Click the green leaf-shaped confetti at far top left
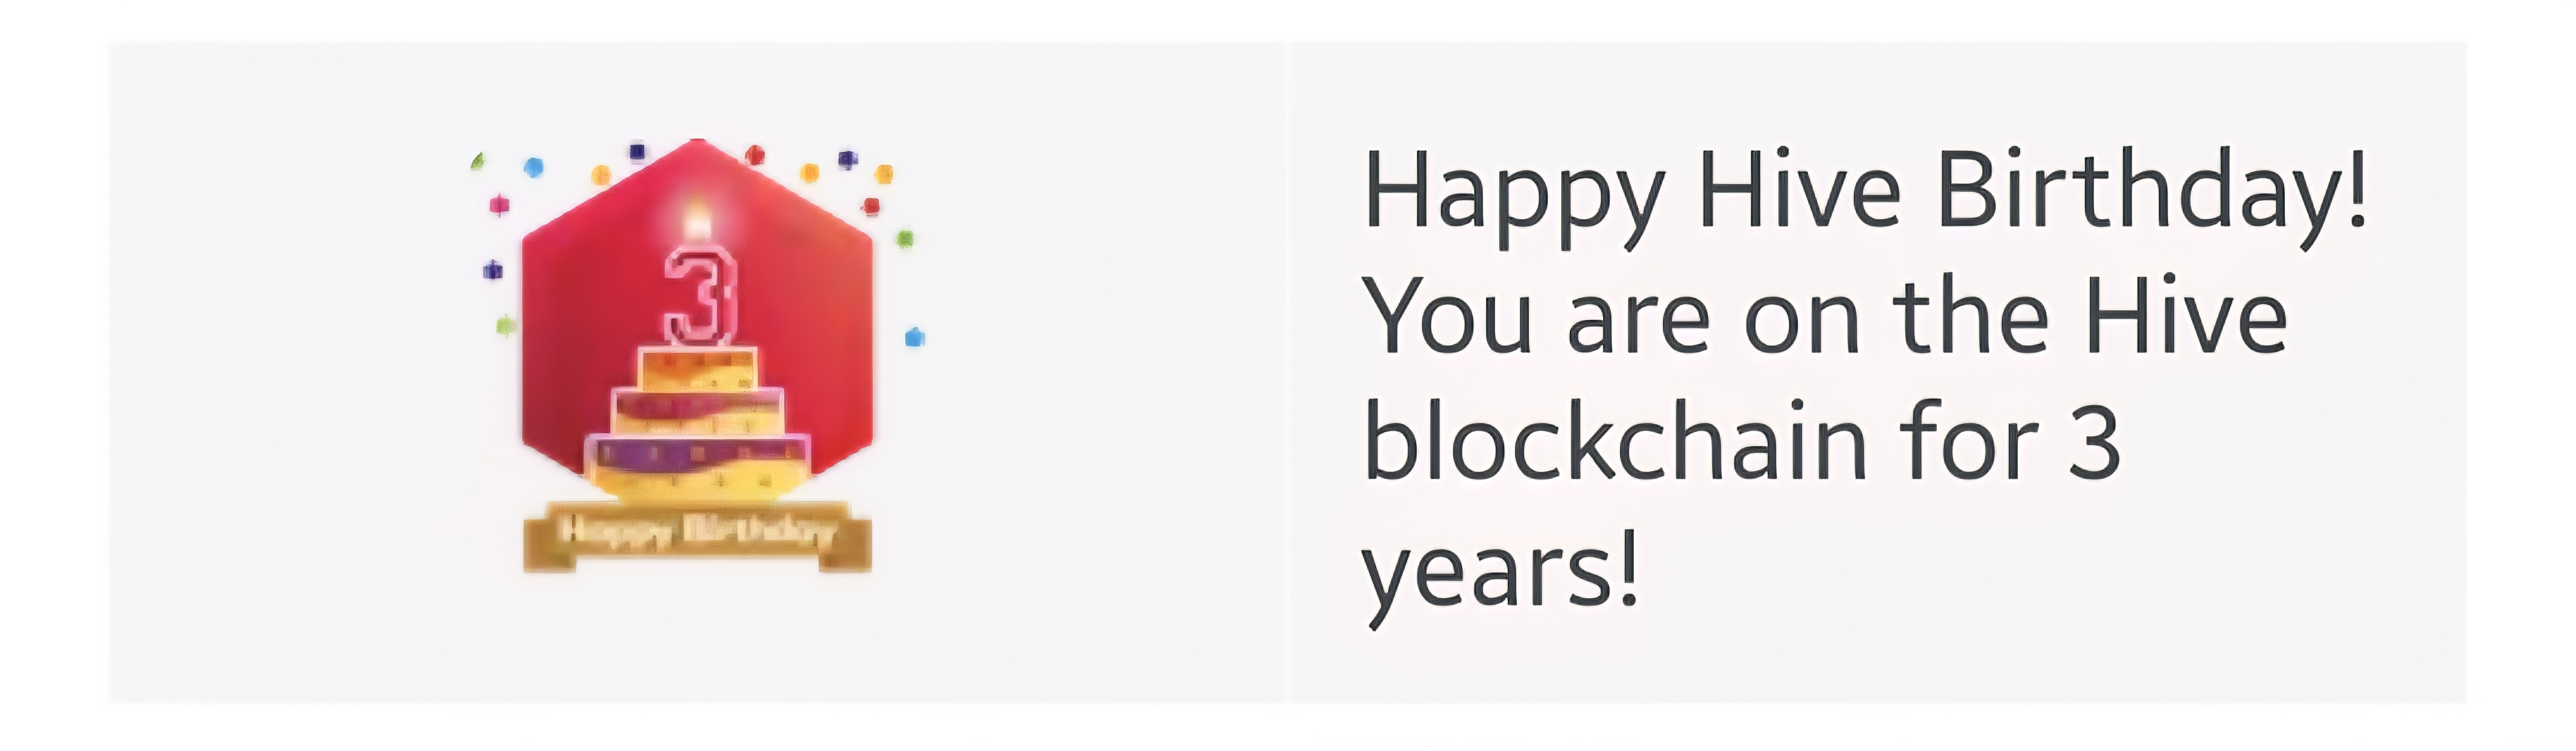This screenshot has height=751, width=2576. pos(478,160)
